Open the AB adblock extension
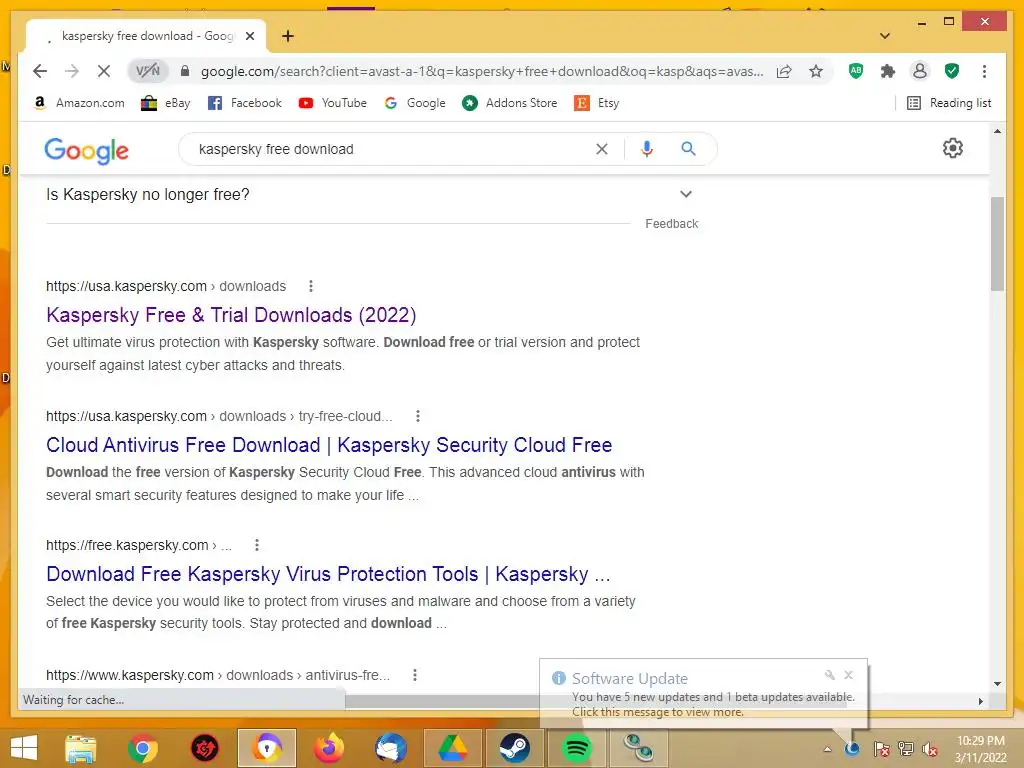This screenshot has width=1024, height=768. click(x=856, y=71)
